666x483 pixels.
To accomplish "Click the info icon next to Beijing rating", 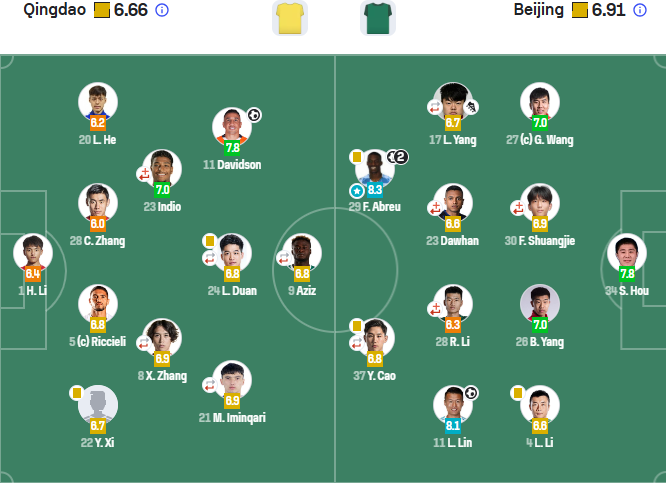I will click(x=640, y=10).
